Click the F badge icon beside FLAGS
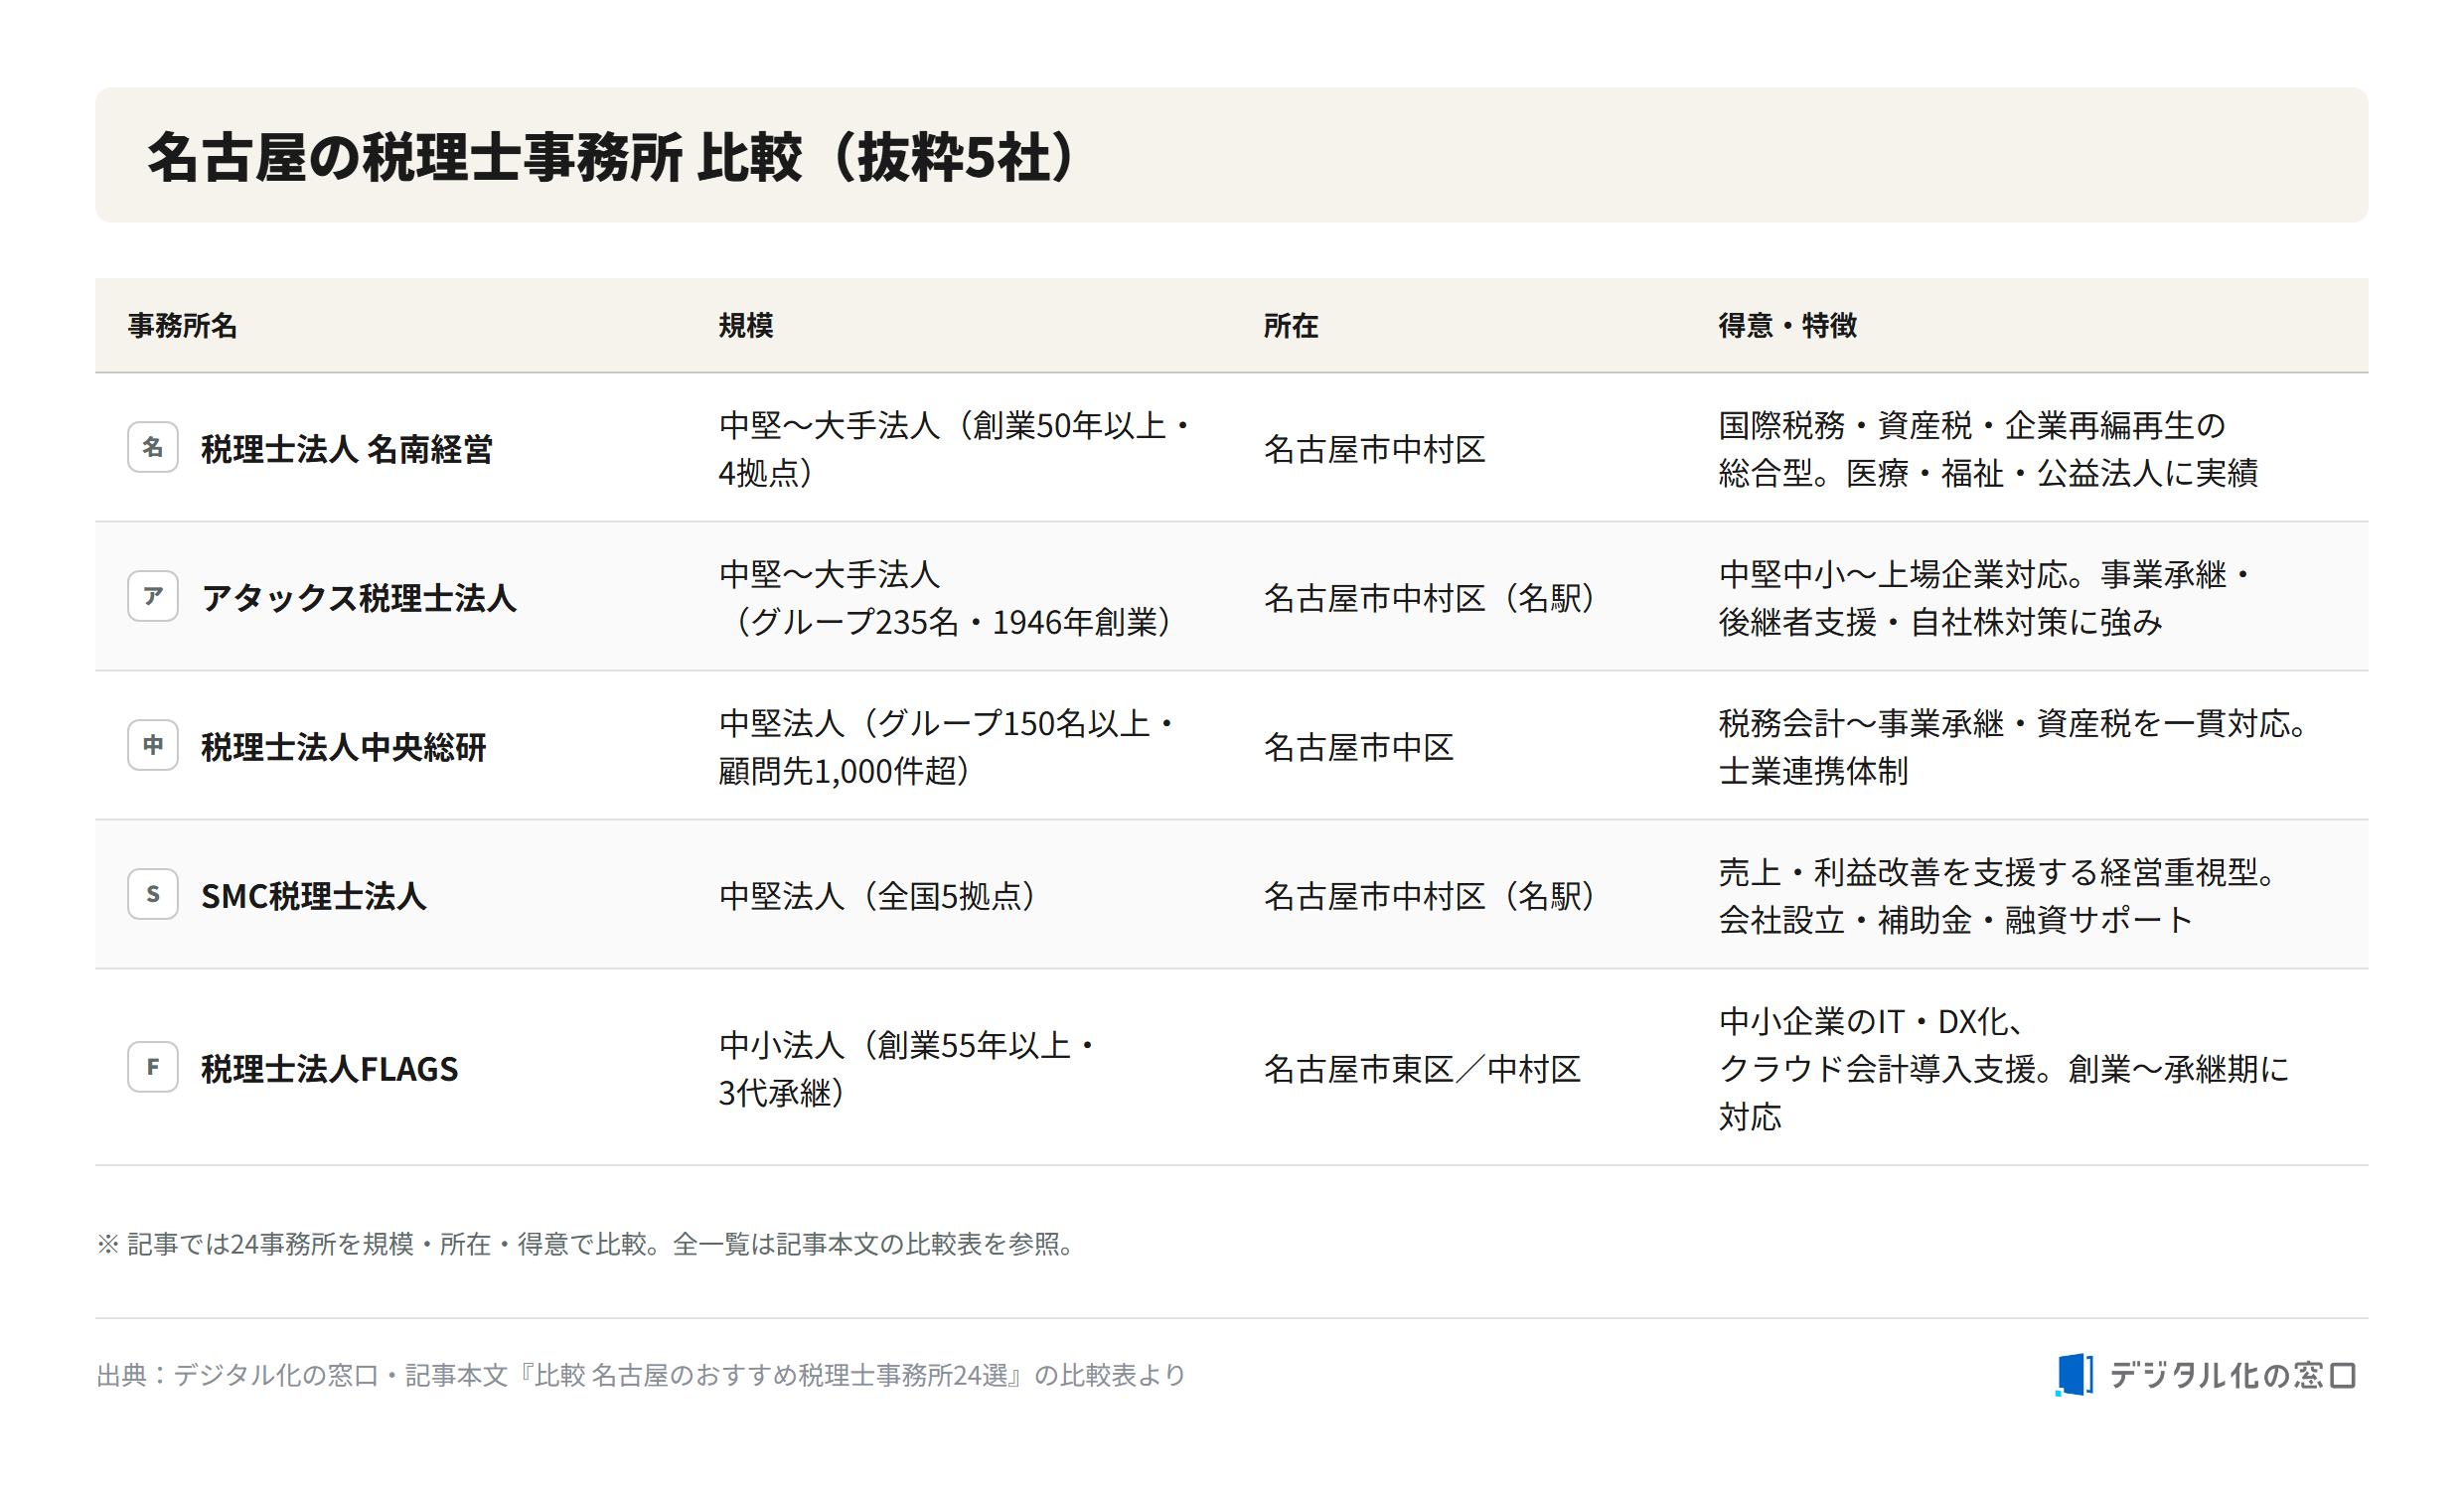Image resolution: width=2464 pixels, height=1490 pixels. pyautogui.click(x=153, y=1068)
